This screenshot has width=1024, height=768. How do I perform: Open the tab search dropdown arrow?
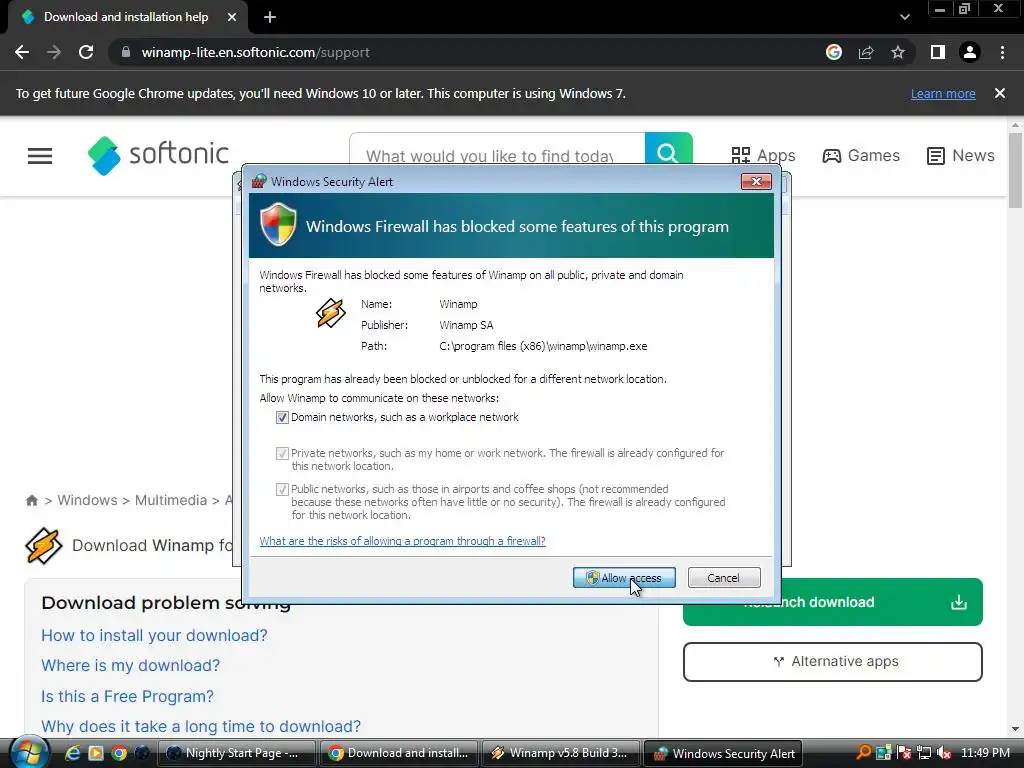(904, 17)
